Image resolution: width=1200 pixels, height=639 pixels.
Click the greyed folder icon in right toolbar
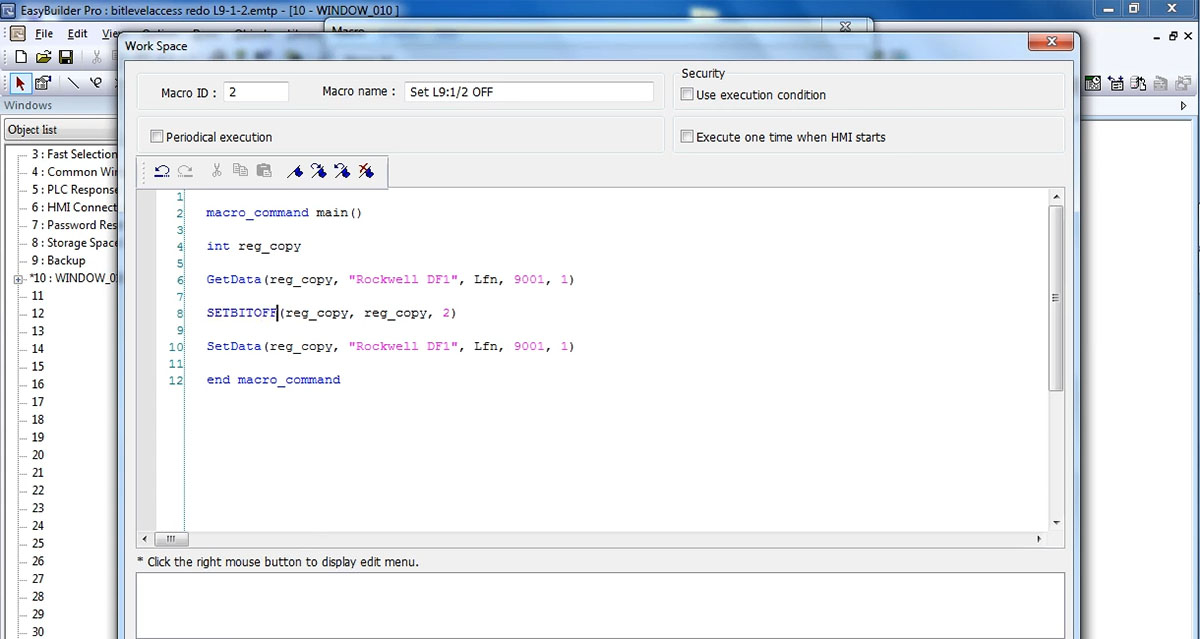pos(1160,83)
